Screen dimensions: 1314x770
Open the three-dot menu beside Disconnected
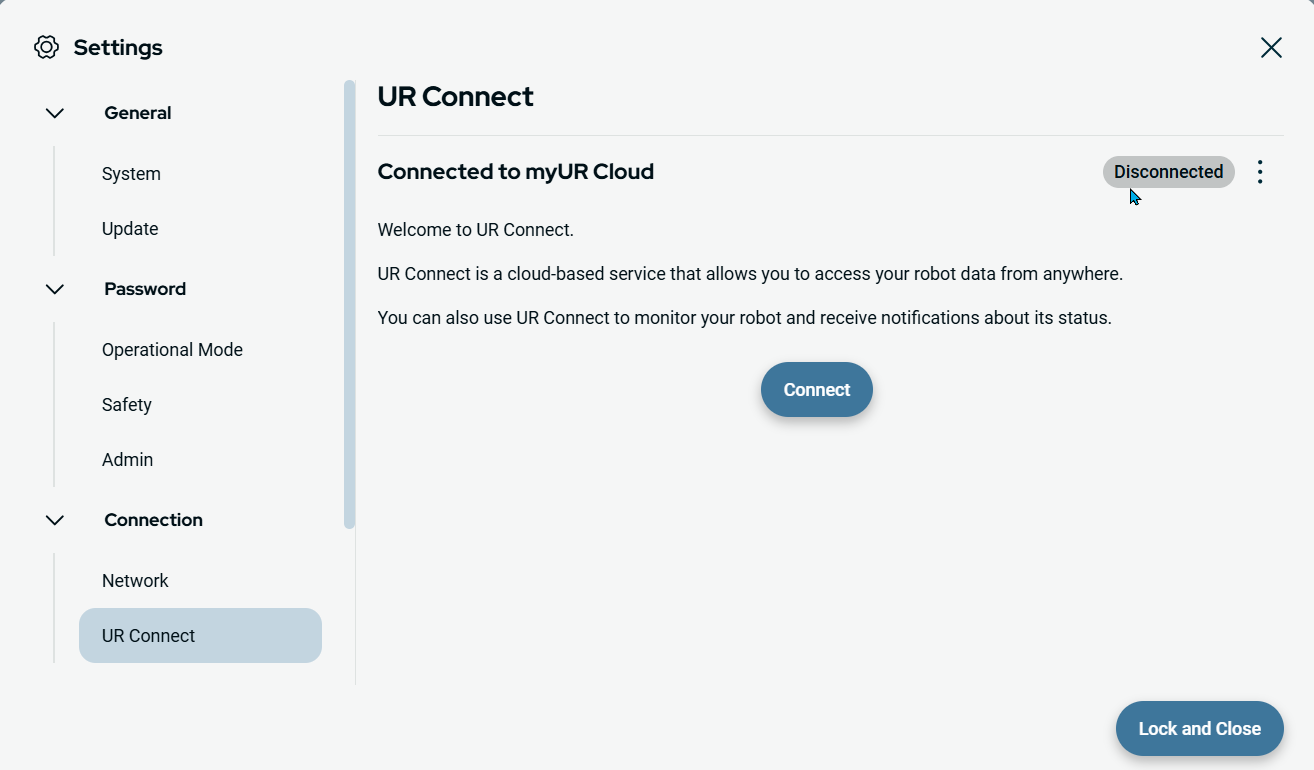[1260, 172]
